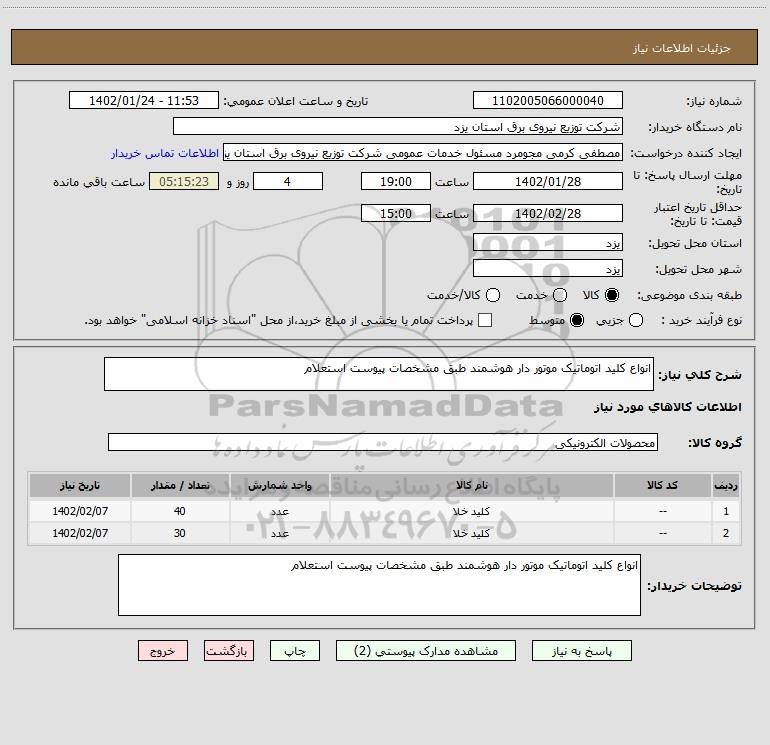Choose the متوسط purchase process option
The image size is (770, 745).
(x=577, y=320)
